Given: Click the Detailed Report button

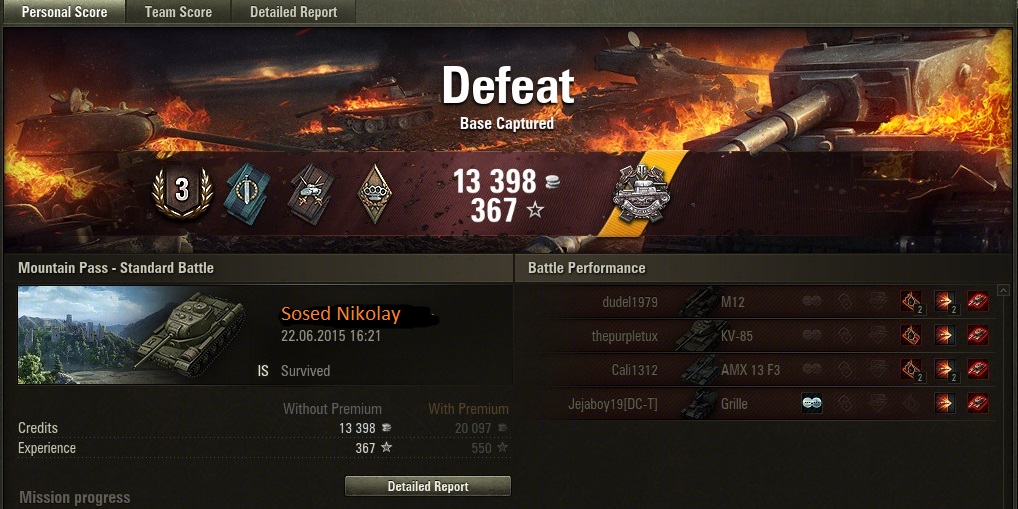Looking at the screenshot, I should point(428,486).
